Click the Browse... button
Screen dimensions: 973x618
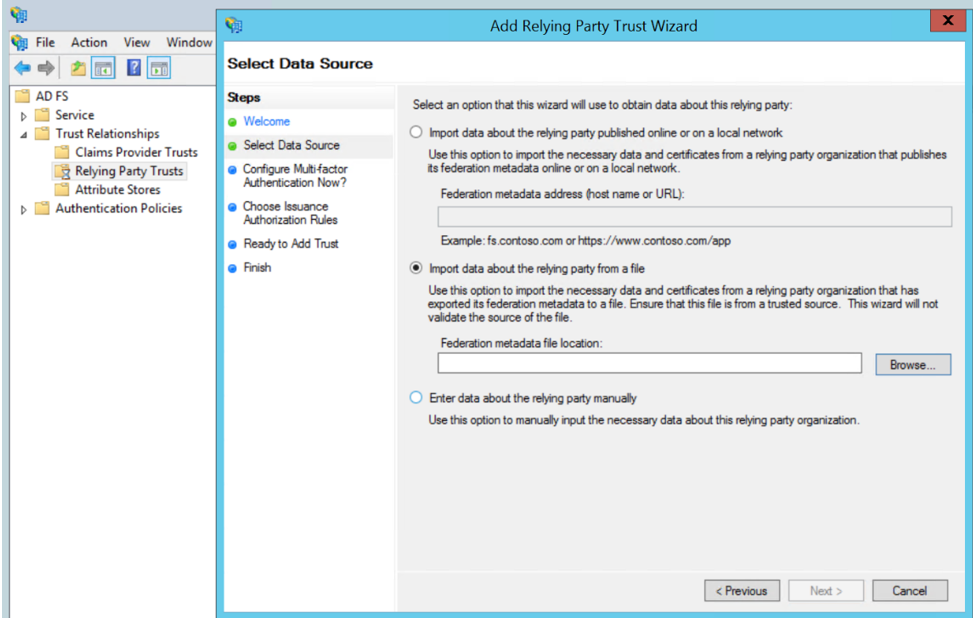pos(912,365)
